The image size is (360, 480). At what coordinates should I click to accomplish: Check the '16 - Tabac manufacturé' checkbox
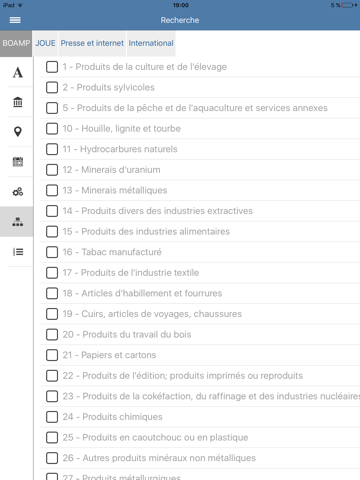click(x=52, y=252)
